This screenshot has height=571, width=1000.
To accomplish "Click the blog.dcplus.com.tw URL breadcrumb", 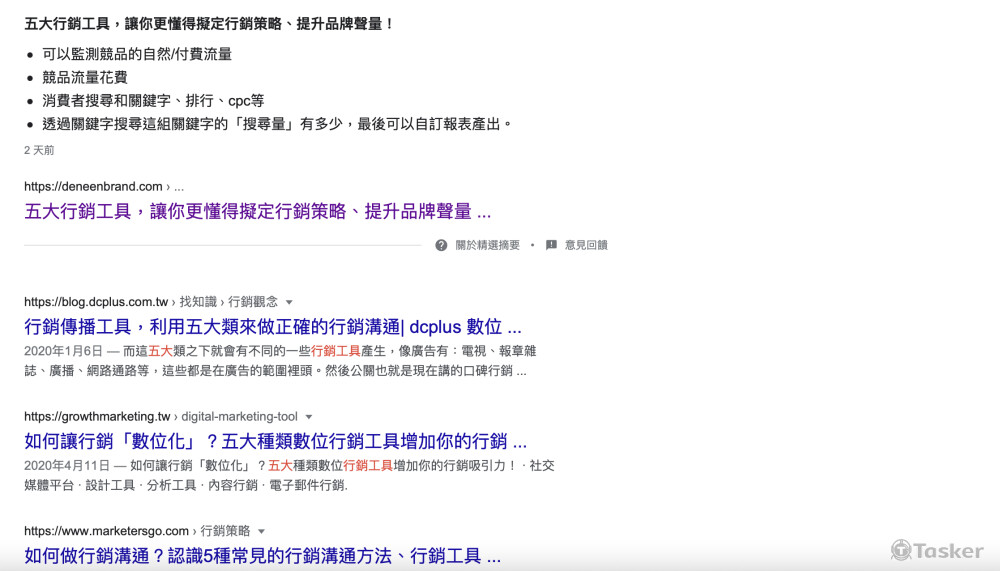I will point(97,302).
